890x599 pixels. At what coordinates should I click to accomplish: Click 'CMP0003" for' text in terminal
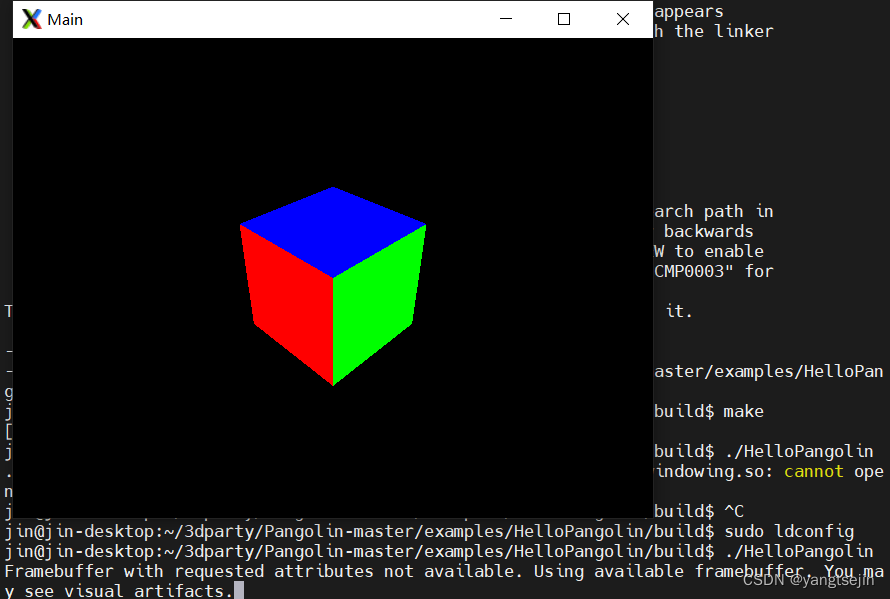pos(714,271)
